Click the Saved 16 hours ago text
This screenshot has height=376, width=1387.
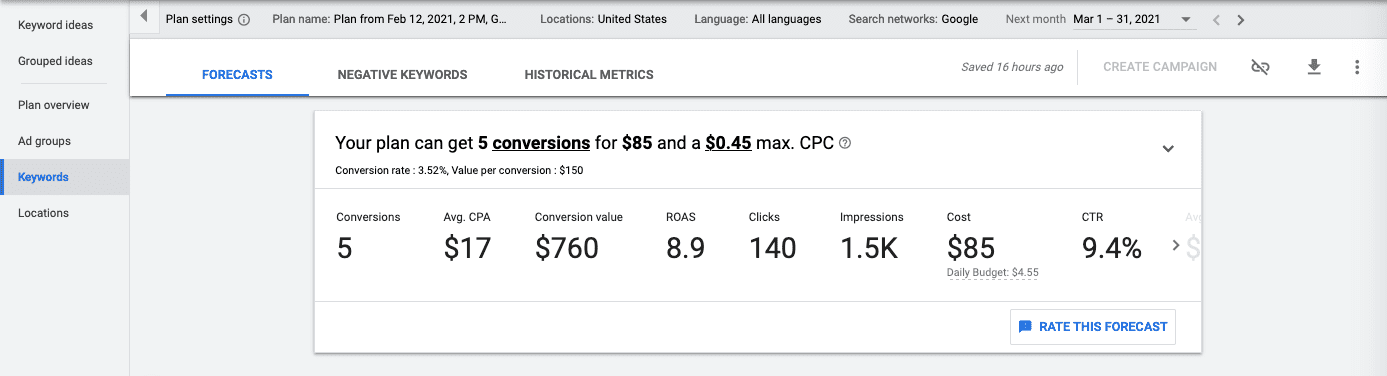pyautogui.click(x=1012, y=67)
